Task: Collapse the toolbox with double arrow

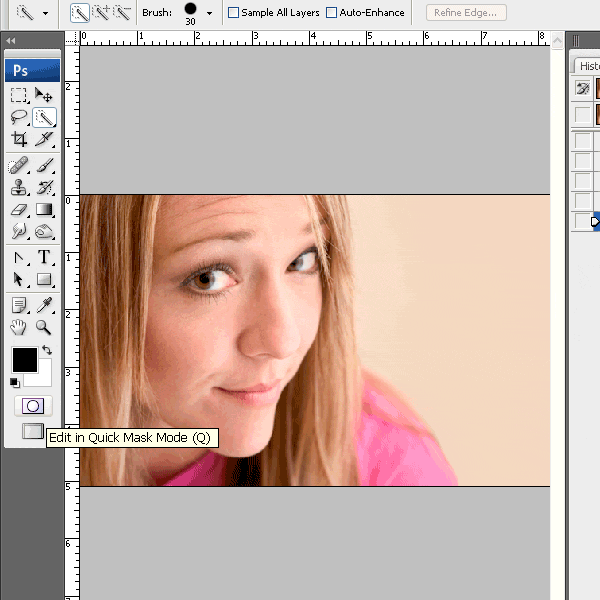Action: click(11, 41)
